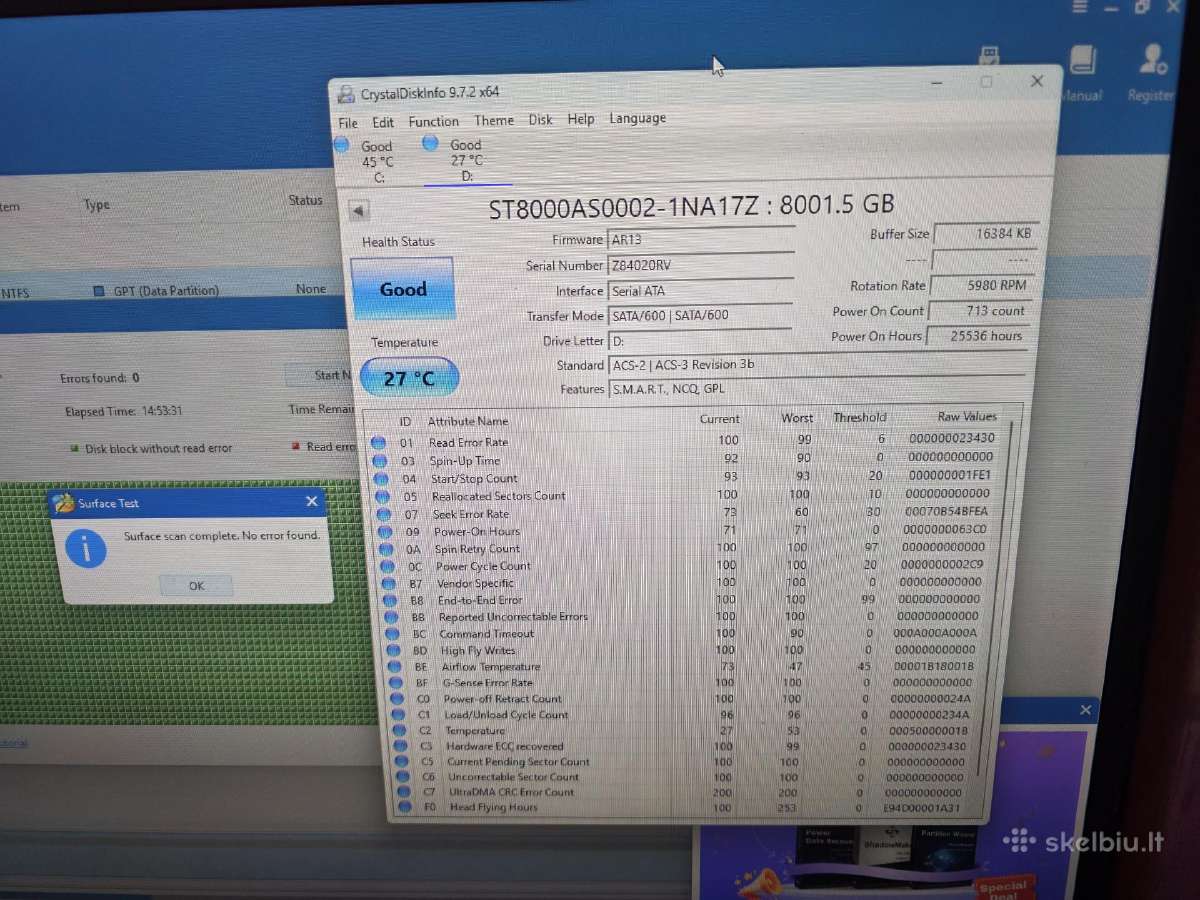Open the Function menu
Image resolution: width=1200 pixels, height=900 pixels.
pos(433,121)
